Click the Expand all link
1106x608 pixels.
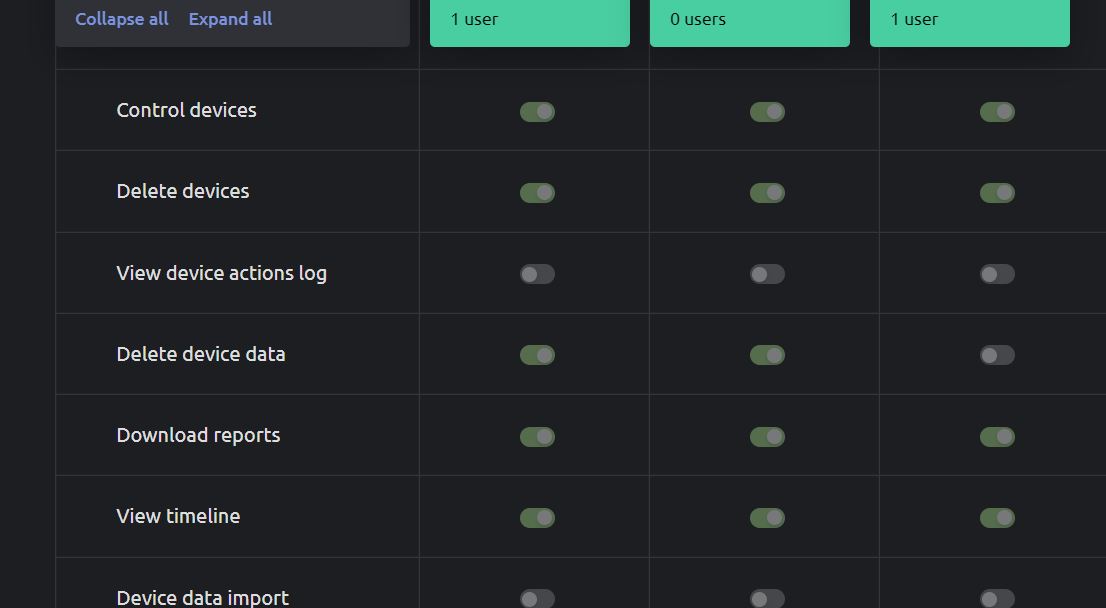230,19
